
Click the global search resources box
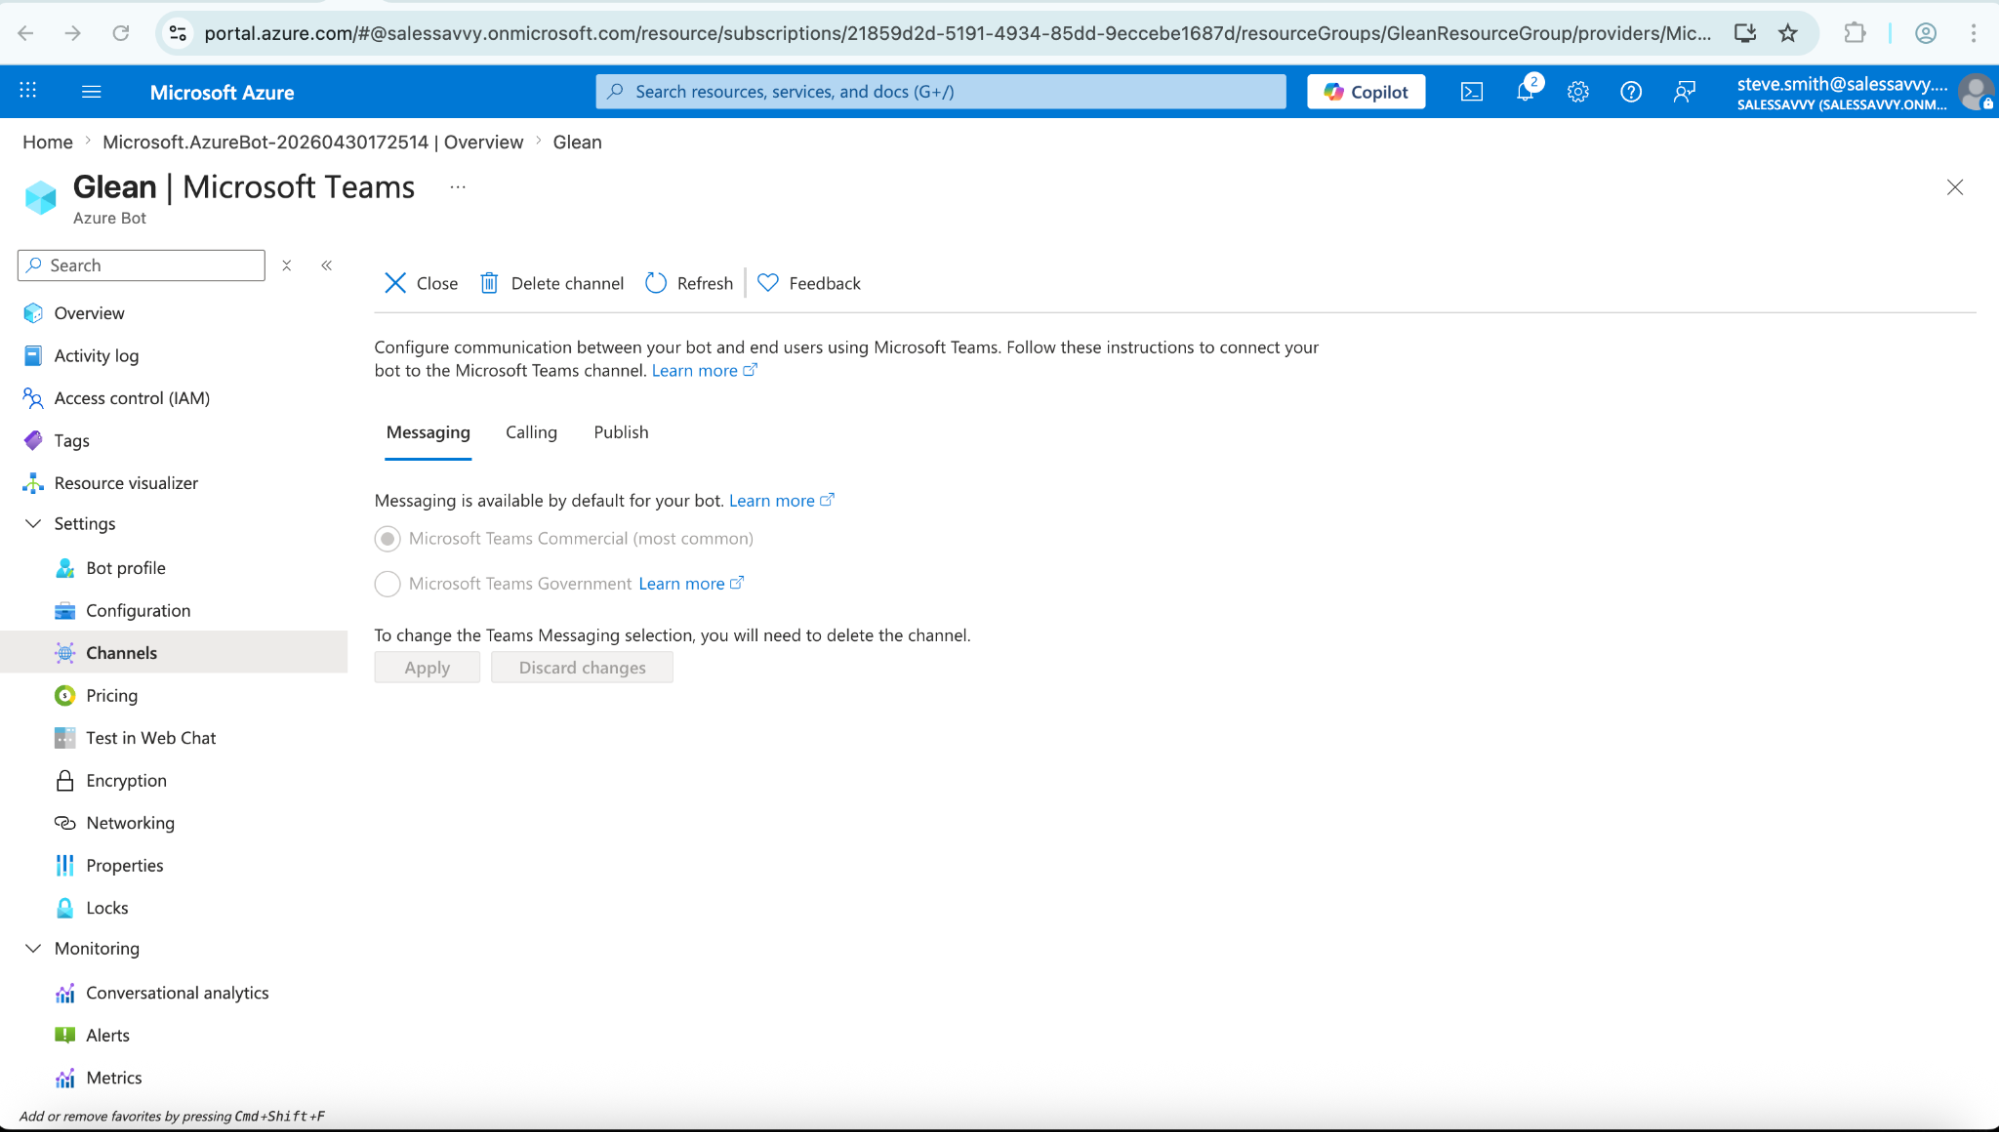click(x=941, y=91)
